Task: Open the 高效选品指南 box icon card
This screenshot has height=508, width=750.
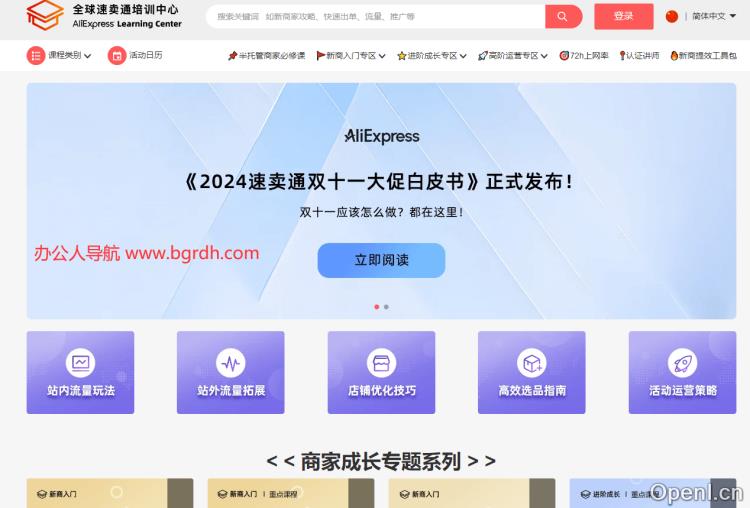Action: coord(531,372)
